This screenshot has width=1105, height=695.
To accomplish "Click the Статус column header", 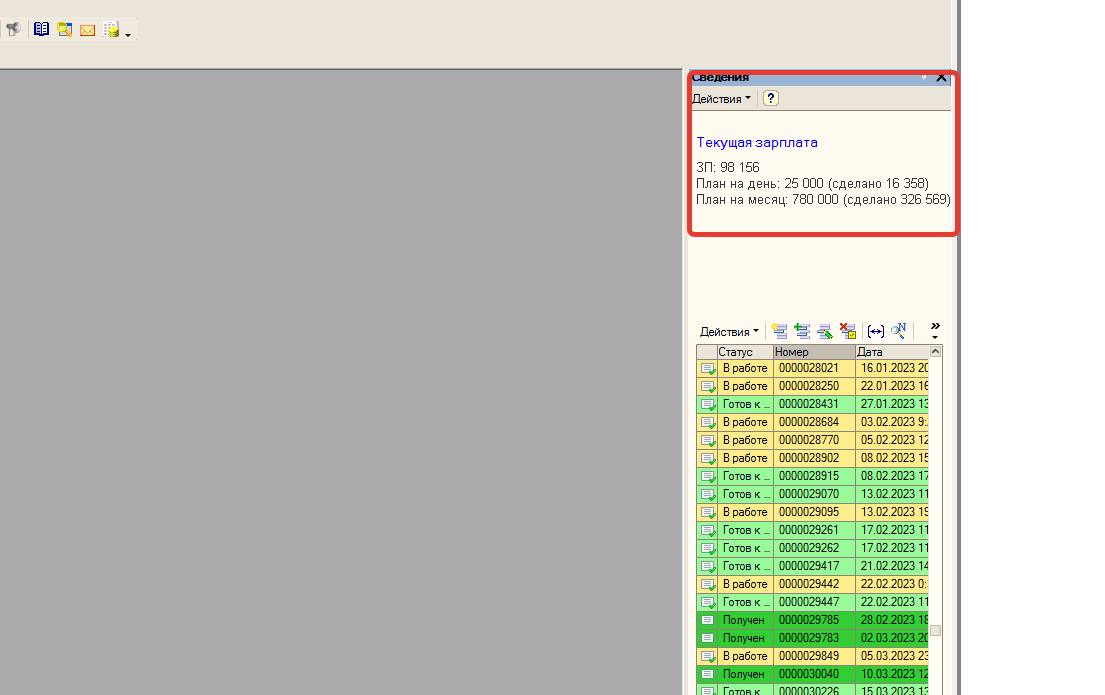I will pyautogui.click(x=745, y=352).
